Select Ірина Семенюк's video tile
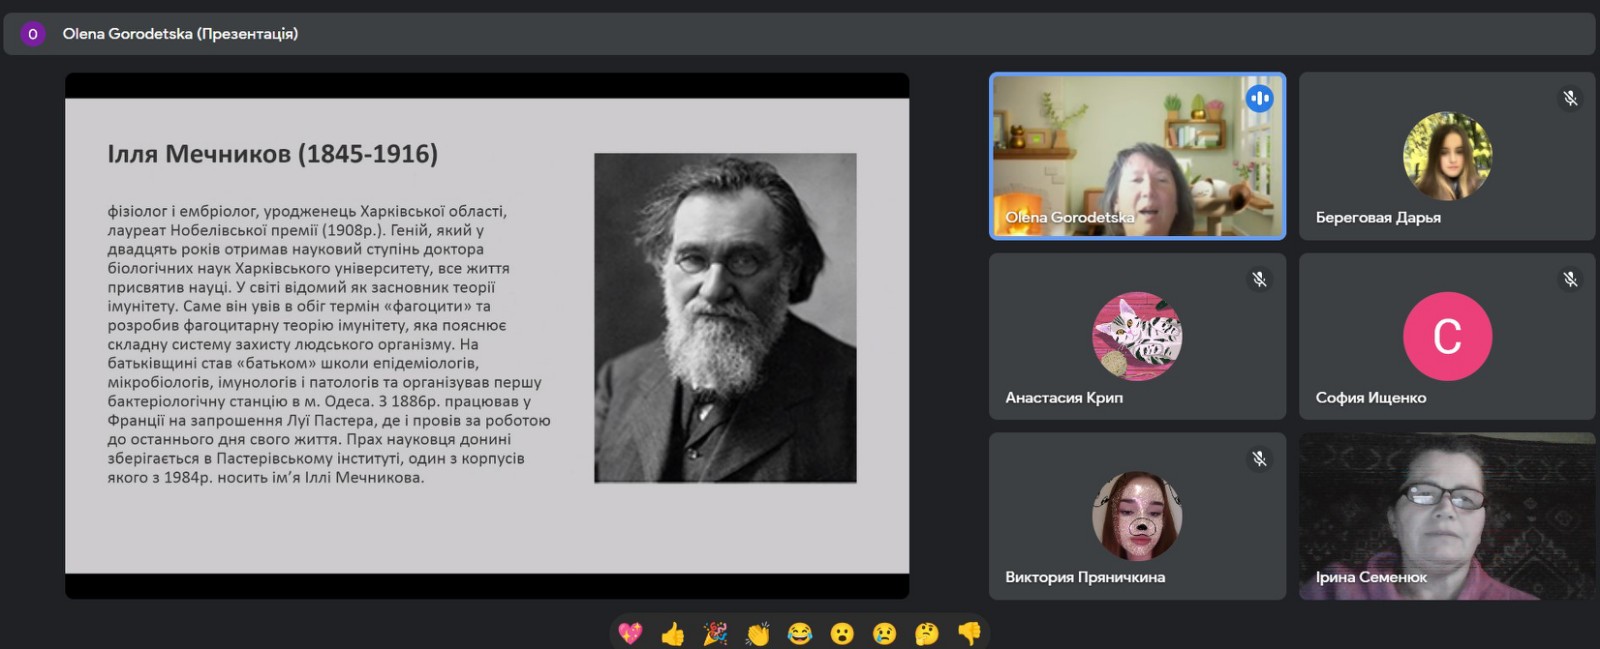1600x649 pixels. pyautogui.click(x=1446, y=516)
